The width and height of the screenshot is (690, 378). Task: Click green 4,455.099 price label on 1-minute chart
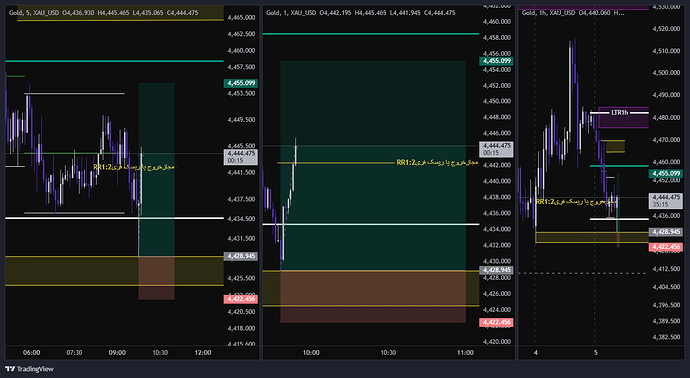pos(496,61)
